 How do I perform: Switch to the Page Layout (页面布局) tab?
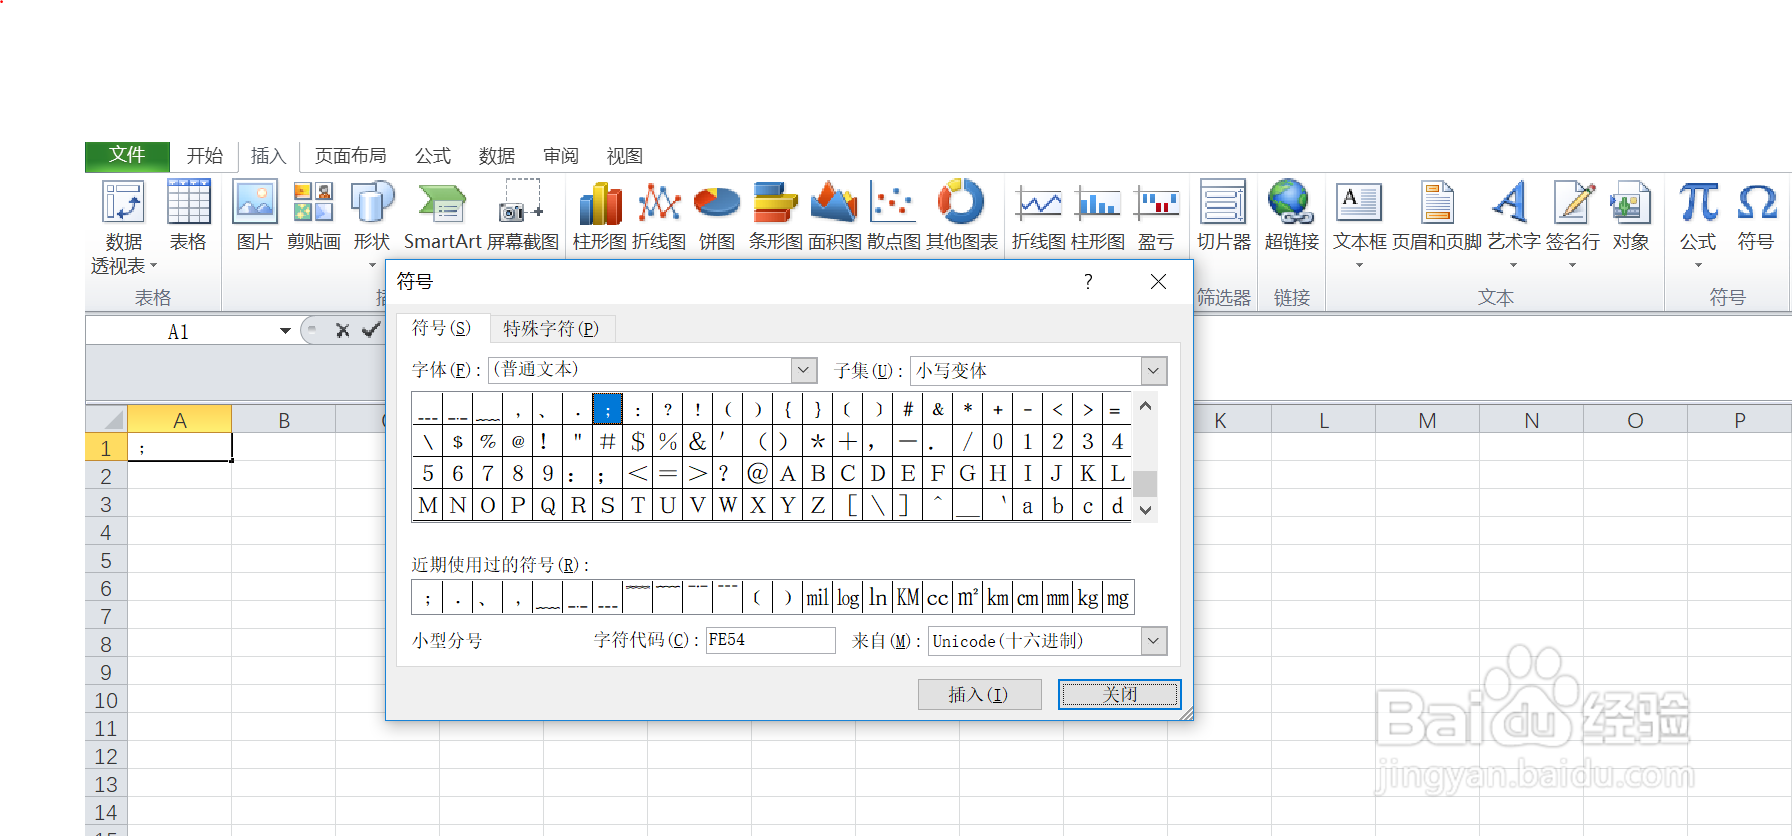[x=350, y=156]
